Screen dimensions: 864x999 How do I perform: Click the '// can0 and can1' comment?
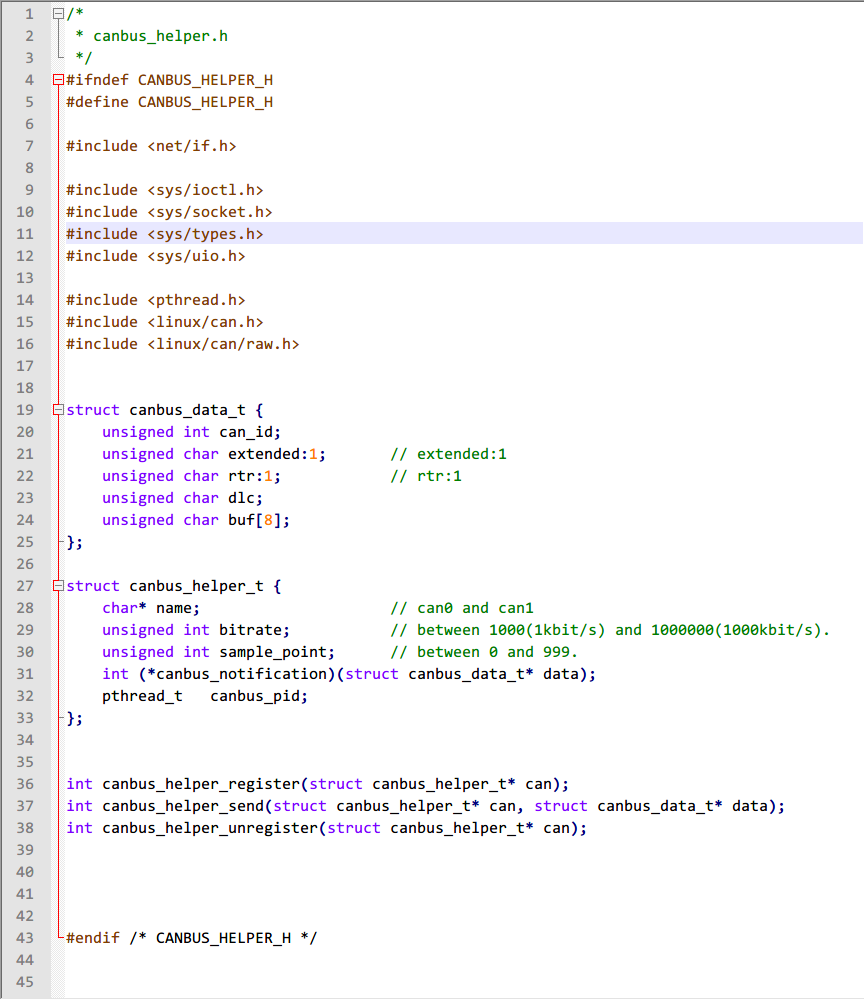point(462,608)
